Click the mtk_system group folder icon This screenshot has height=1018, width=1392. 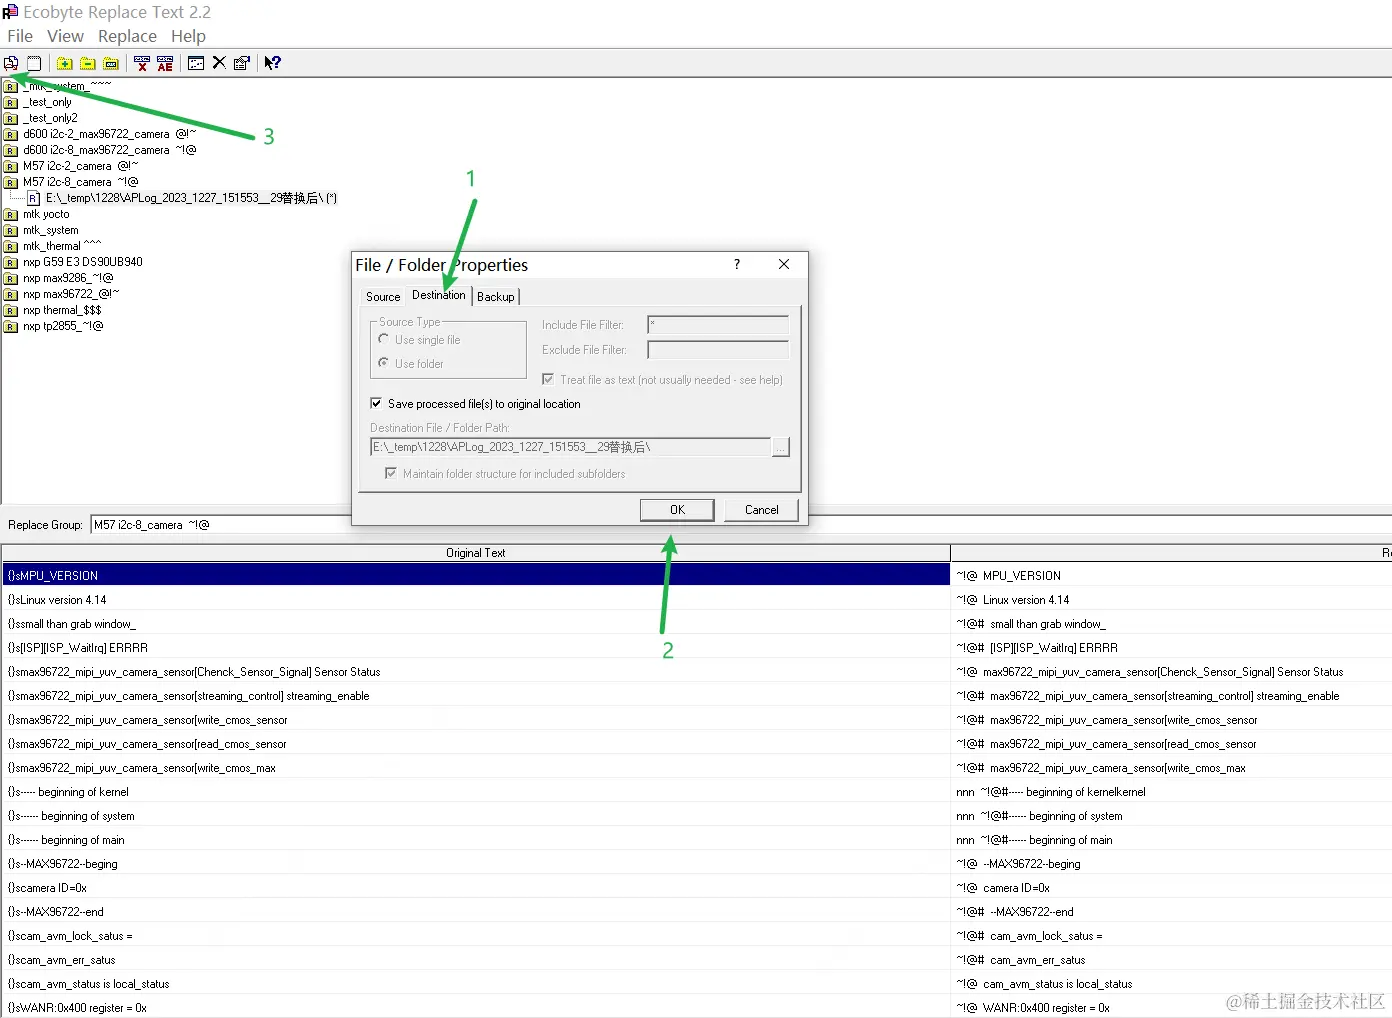click(11, 230)
